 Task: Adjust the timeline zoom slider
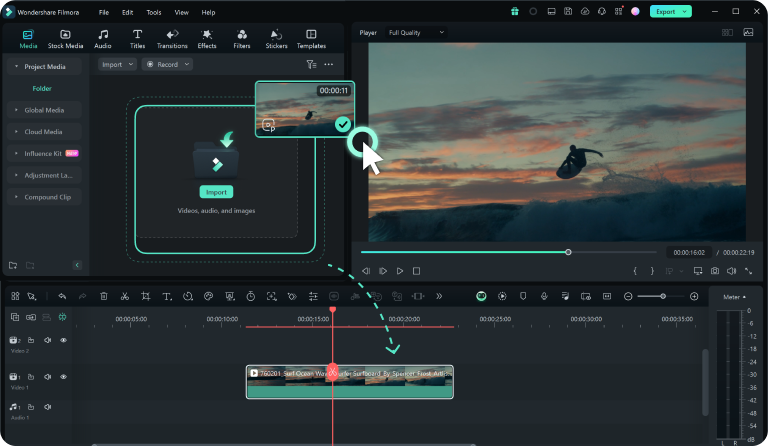click(x=662, y=296)
